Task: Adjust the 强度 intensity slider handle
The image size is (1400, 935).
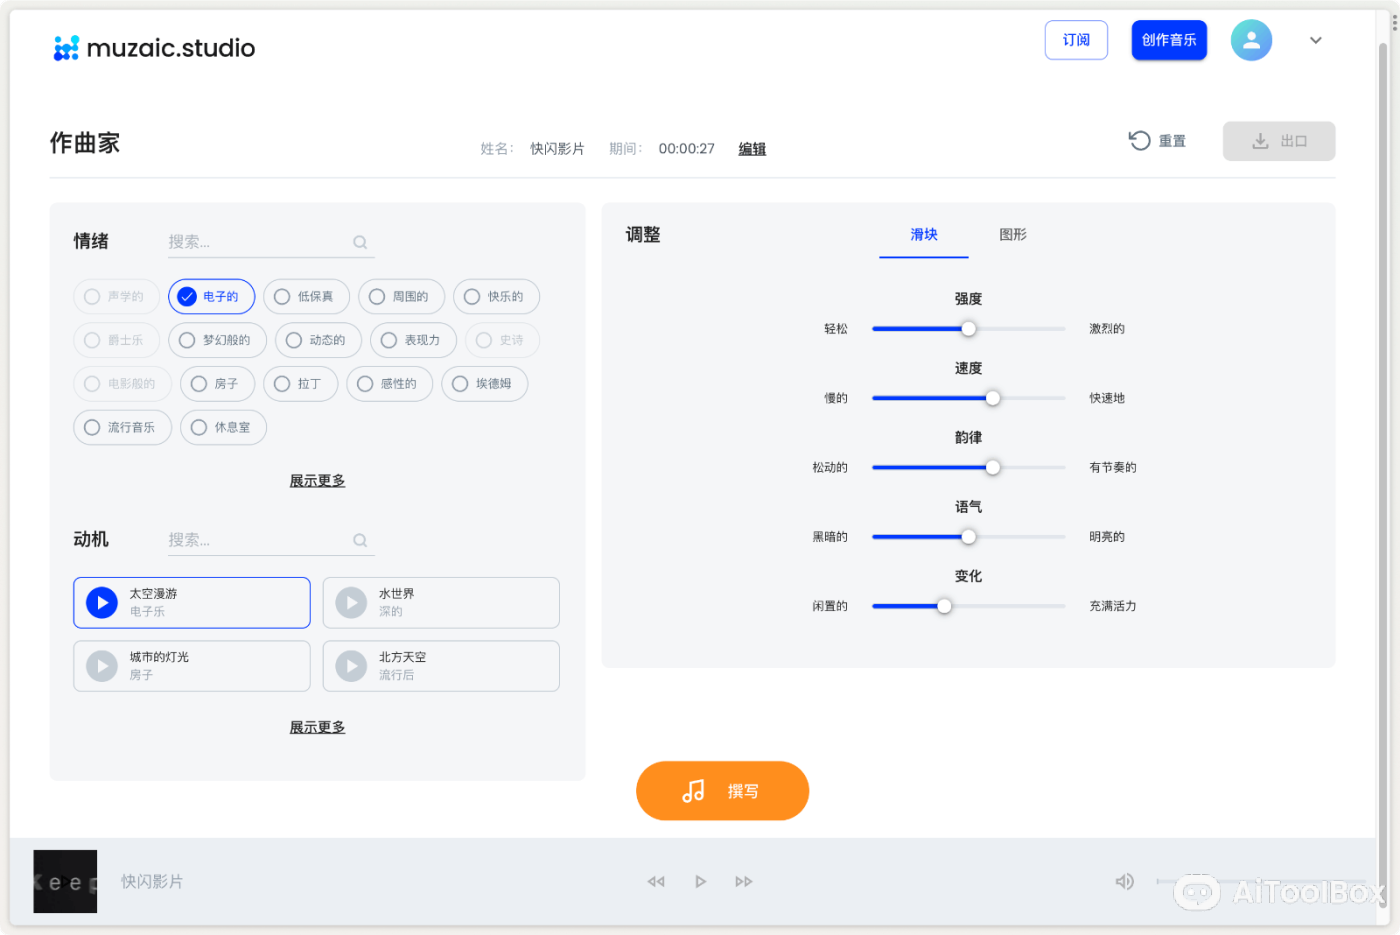Action: (x=967, y=328)
